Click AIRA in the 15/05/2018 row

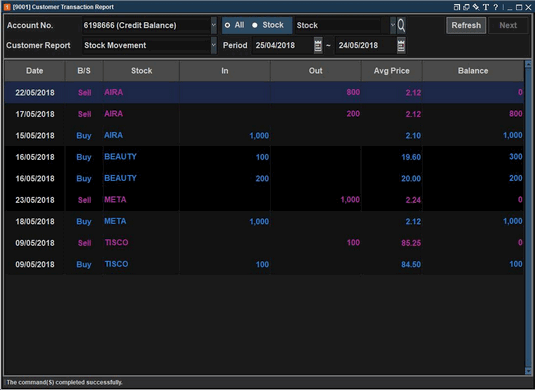point(114,135)
